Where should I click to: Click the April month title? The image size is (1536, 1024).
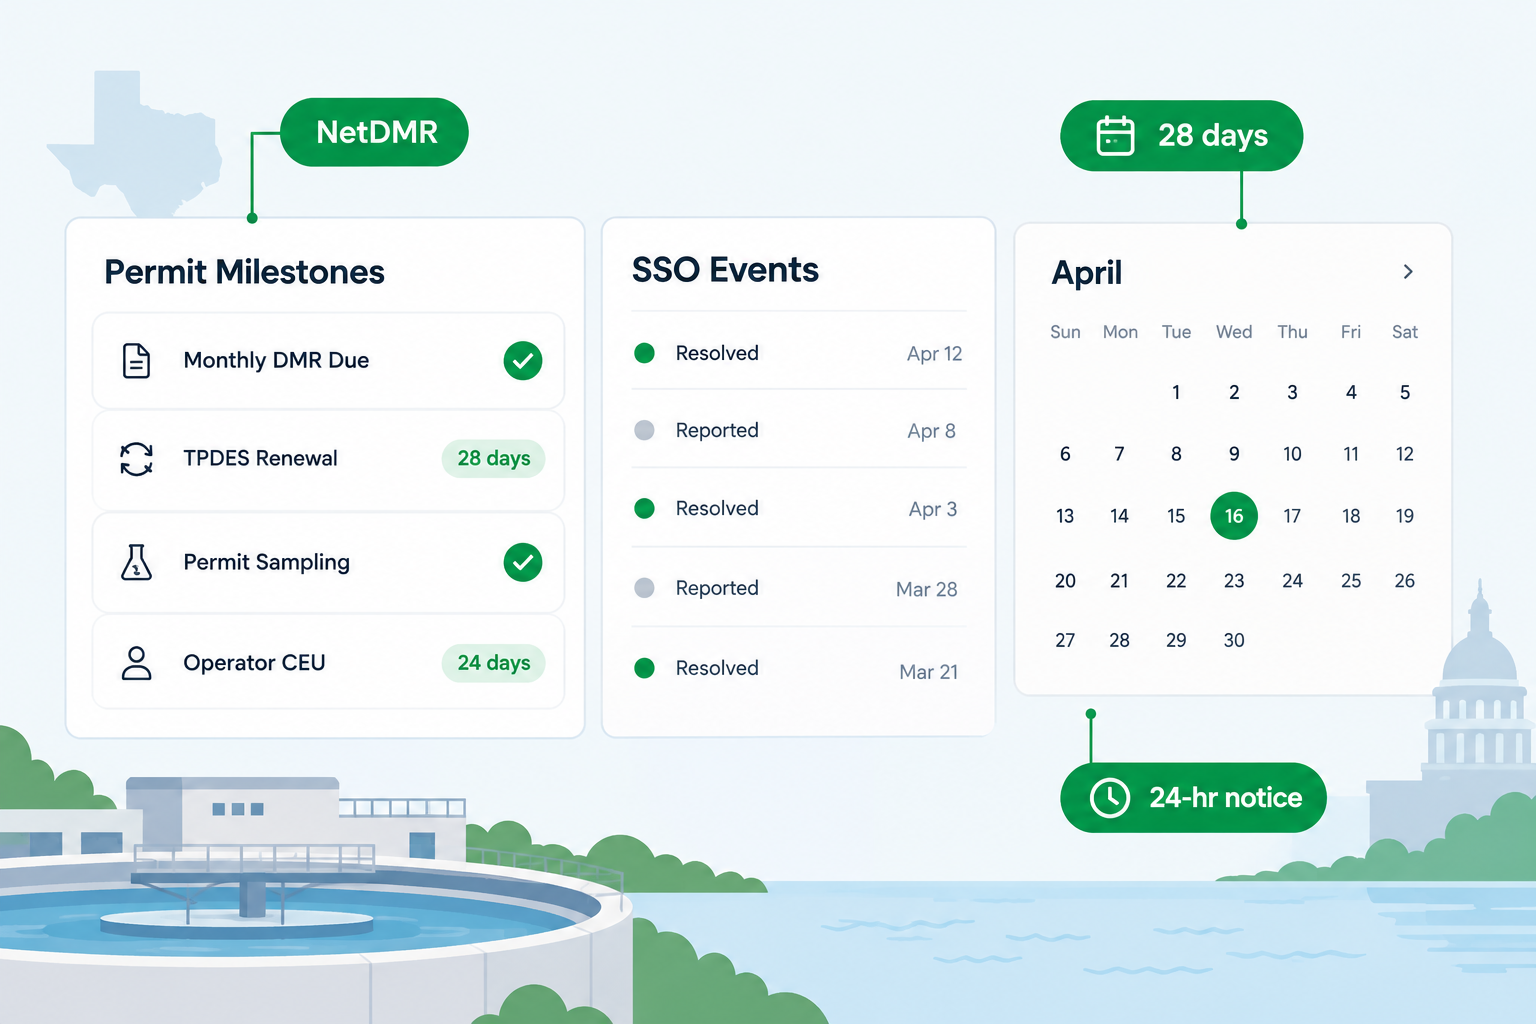(x=1087, y=273)
